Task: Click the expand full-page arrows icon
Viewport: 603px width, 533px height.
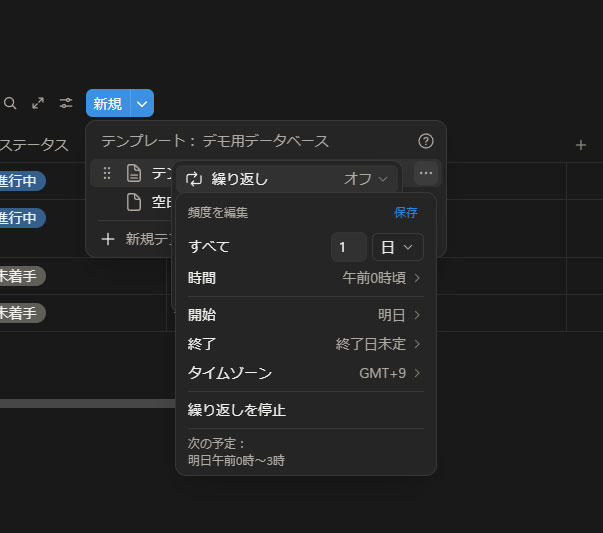Action: 38,103
